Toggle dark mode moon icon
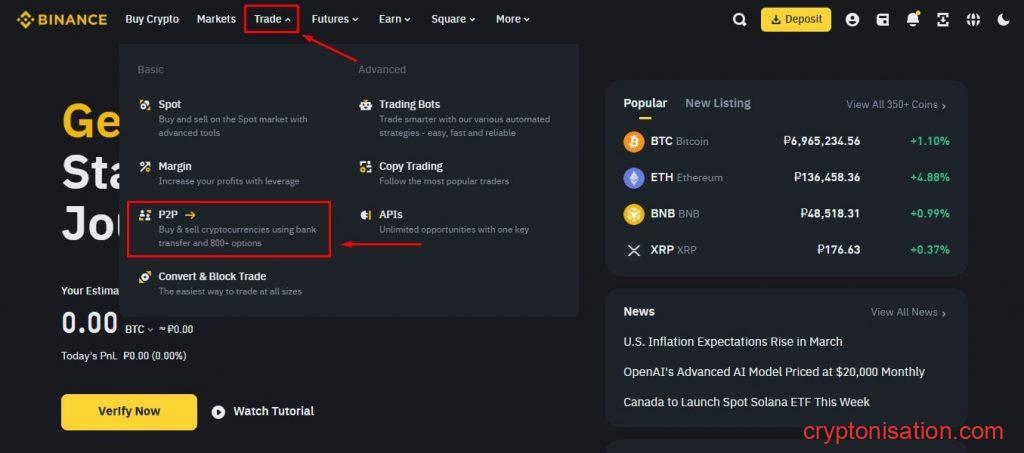Screen dimensions: 1024x453 tap(1003, 19)
